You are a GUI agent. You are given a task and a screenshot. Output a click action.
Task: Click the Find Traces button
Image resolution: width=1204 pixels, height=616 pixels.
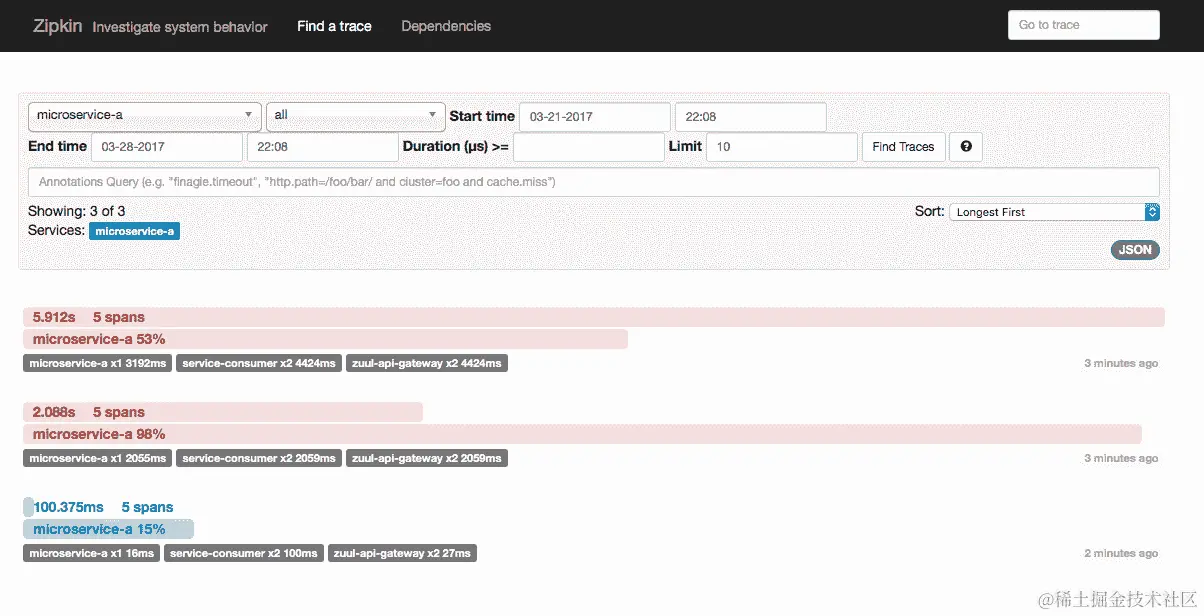tap(902, 146)
